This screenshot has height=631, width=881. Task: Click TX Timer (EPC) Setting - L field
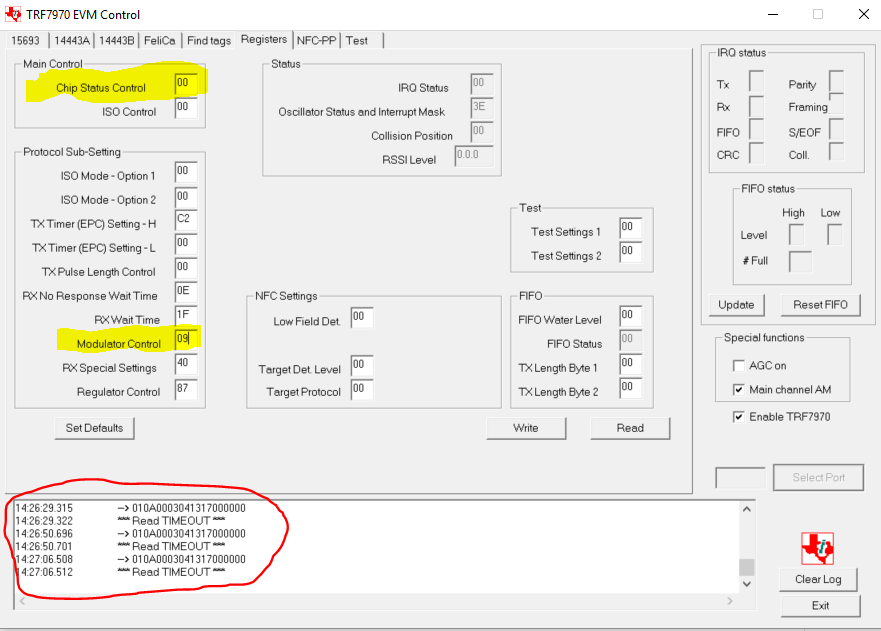point(185,243)
